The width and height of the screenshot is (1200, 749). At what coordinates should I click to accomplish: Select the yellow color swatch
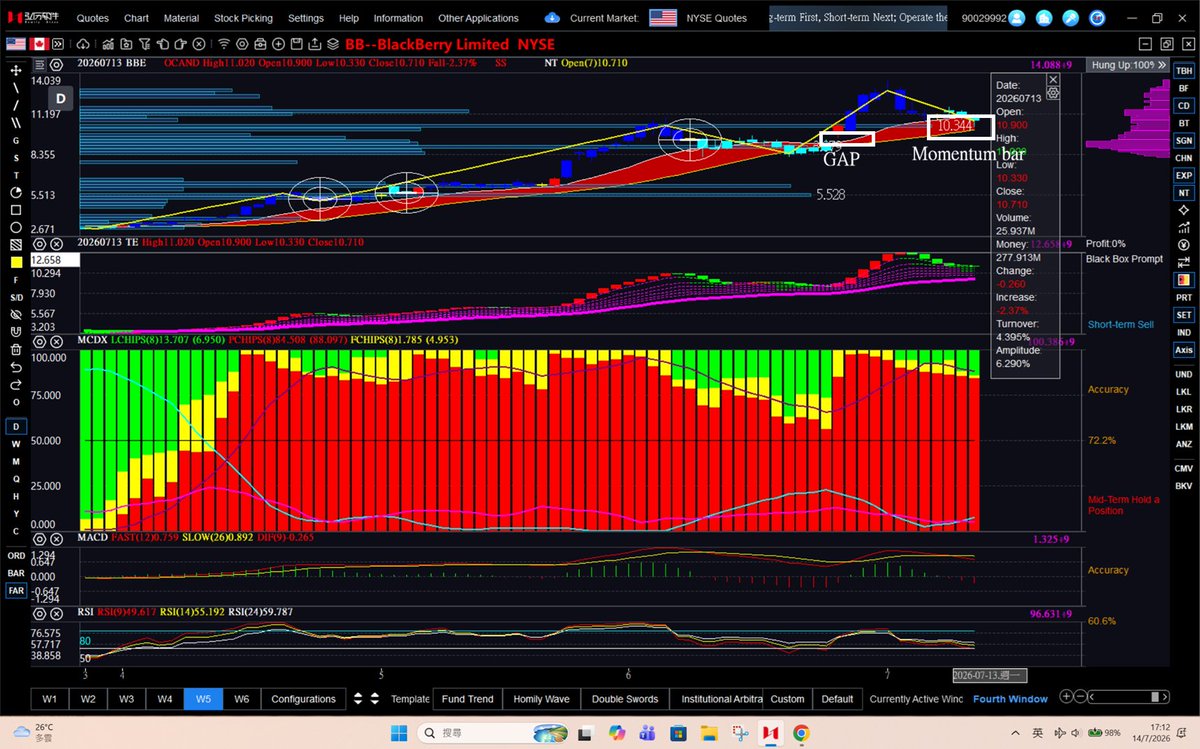pos(16,262)
